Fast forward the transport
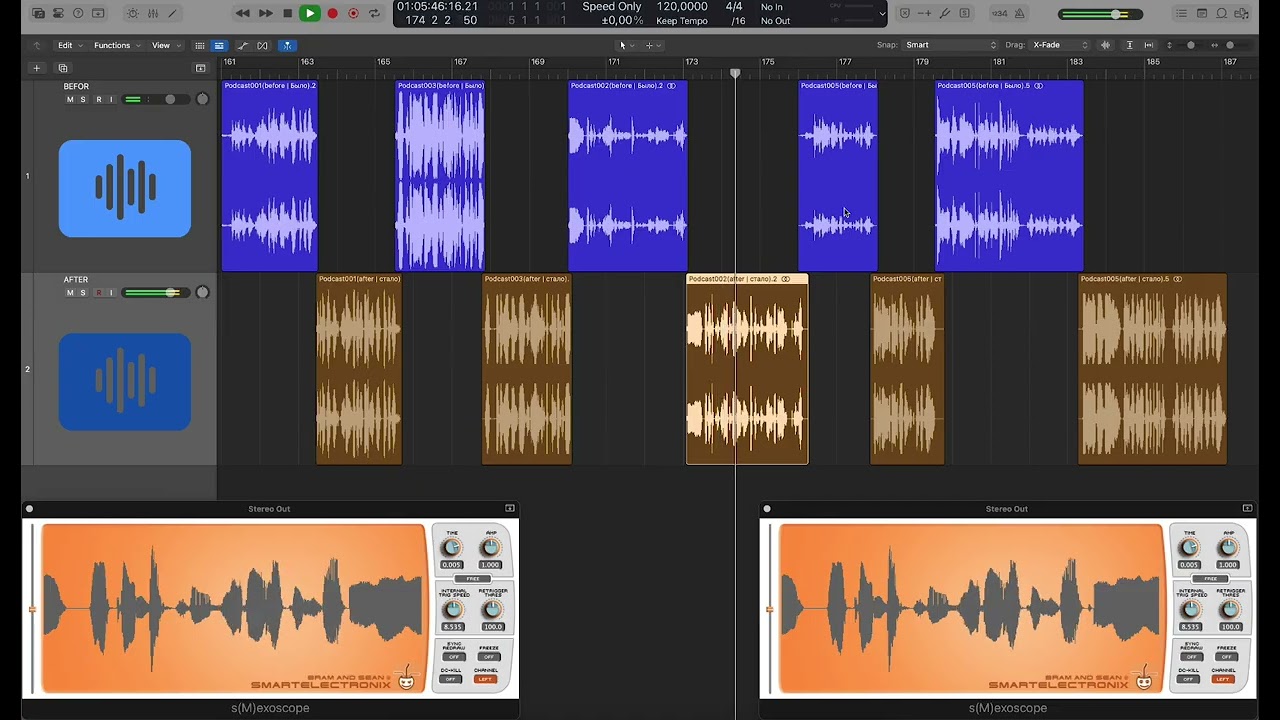The image size is (1280, 720). coord(265,14)
